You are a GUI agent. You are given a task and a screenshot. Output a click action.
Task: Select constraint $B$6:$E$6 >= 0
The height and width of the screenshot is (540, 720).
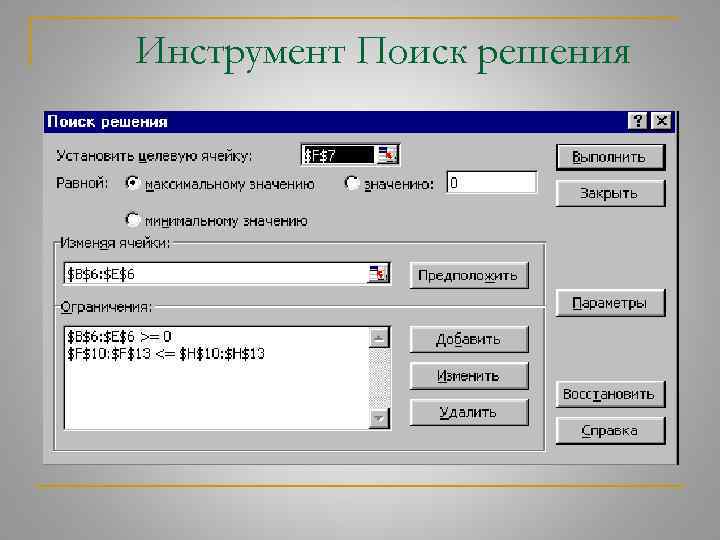click(x=119, y=337)
